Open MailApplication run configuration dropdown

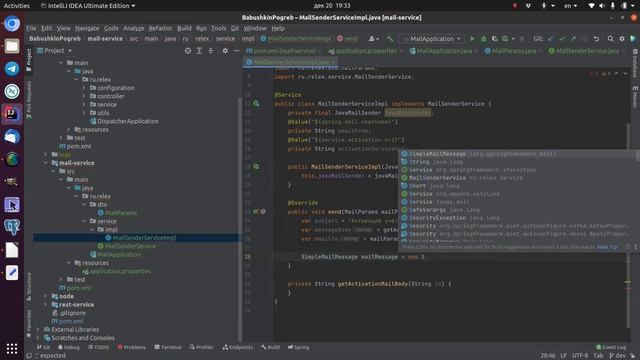coord(432,39)
